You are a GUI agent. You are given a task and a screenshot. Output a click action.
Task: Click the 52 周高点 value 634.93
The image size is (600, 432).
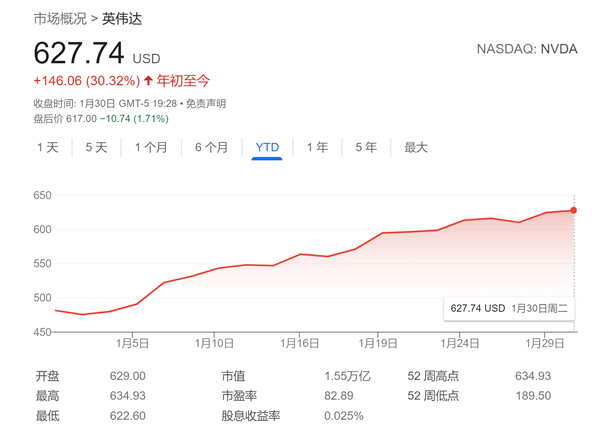click(531, 376)
